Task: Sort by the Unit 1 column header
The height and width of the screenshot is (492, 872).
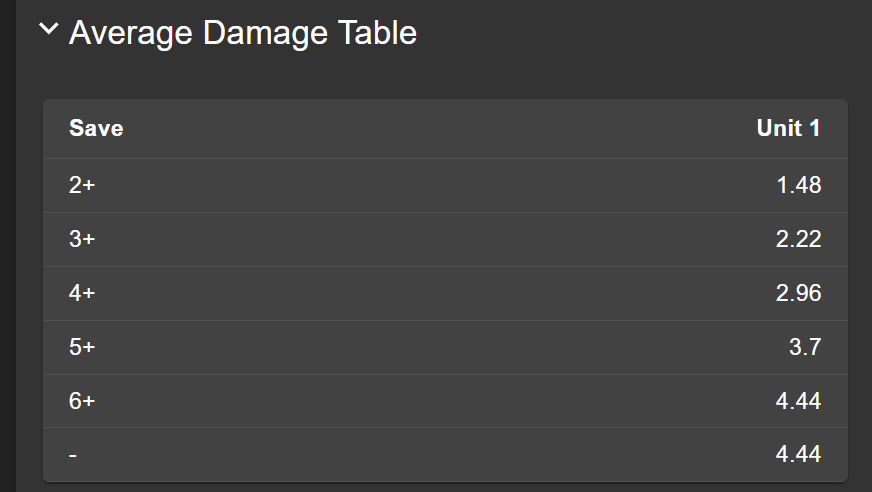Action: coord(788,128)
